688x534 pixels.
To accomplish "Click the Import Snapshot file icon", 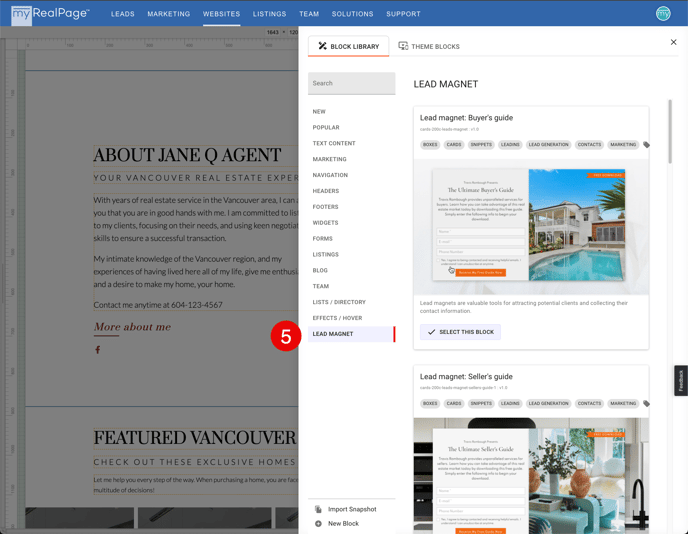I will pos(319,509).
